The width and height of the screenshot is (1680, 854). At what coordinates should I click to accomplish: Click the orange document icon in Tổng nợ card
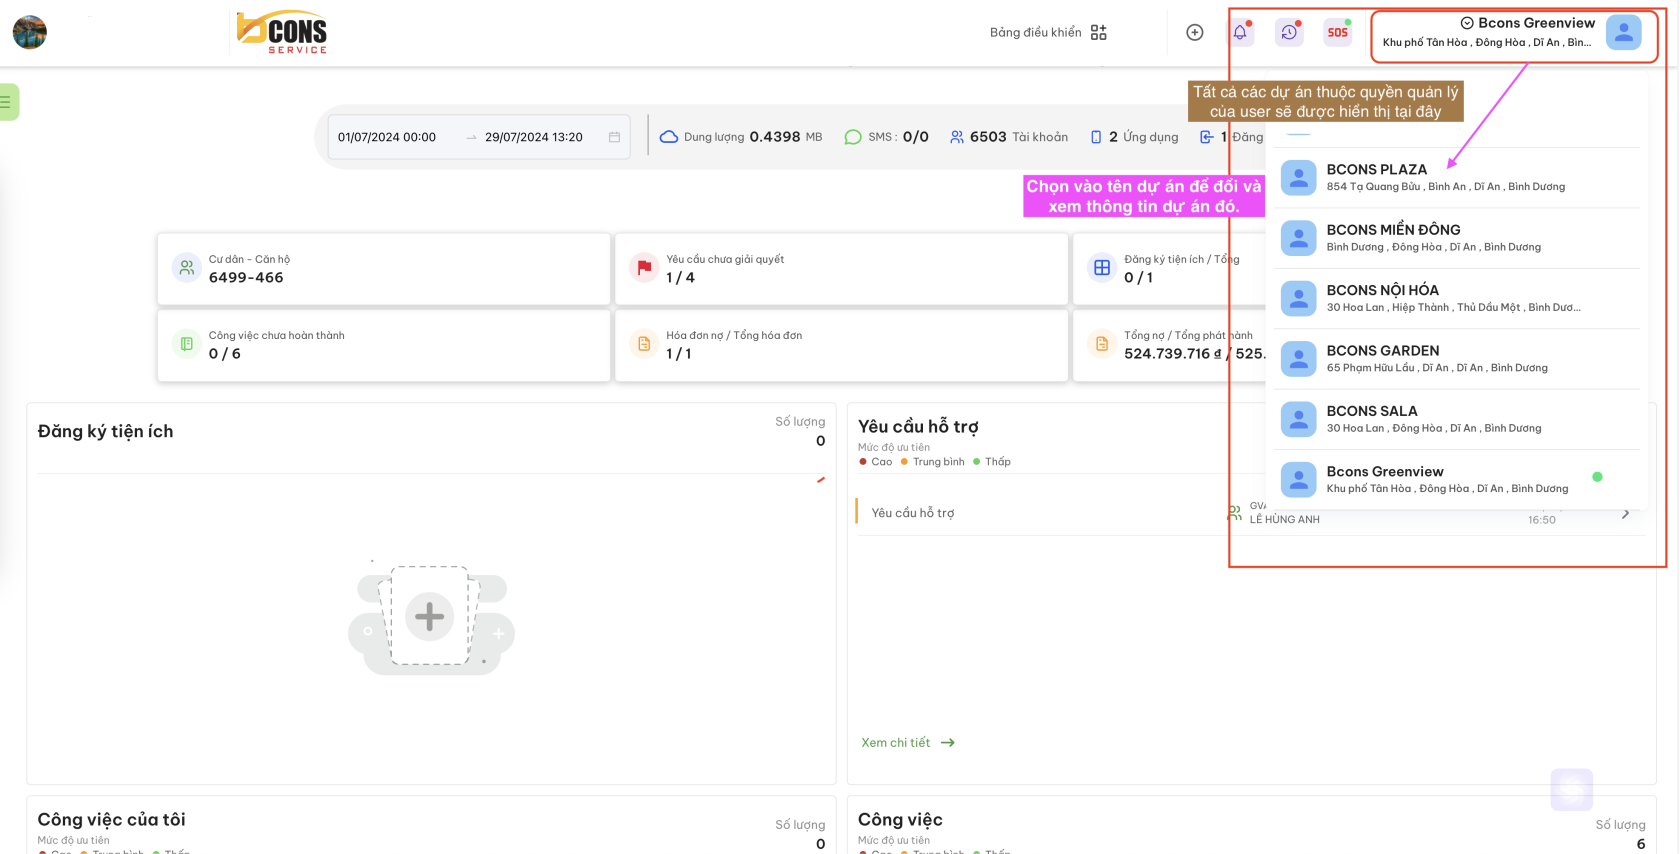[x=1102, y=344]
